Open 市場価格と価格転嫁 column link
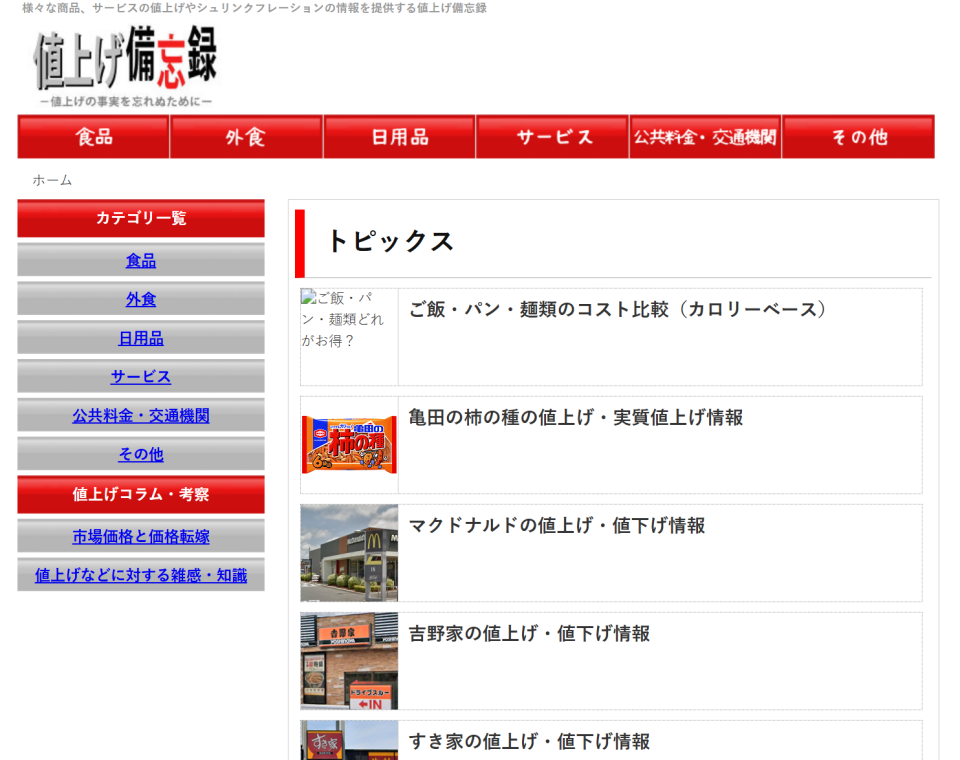This screenshot has height=760, width=960. [141, 537]
